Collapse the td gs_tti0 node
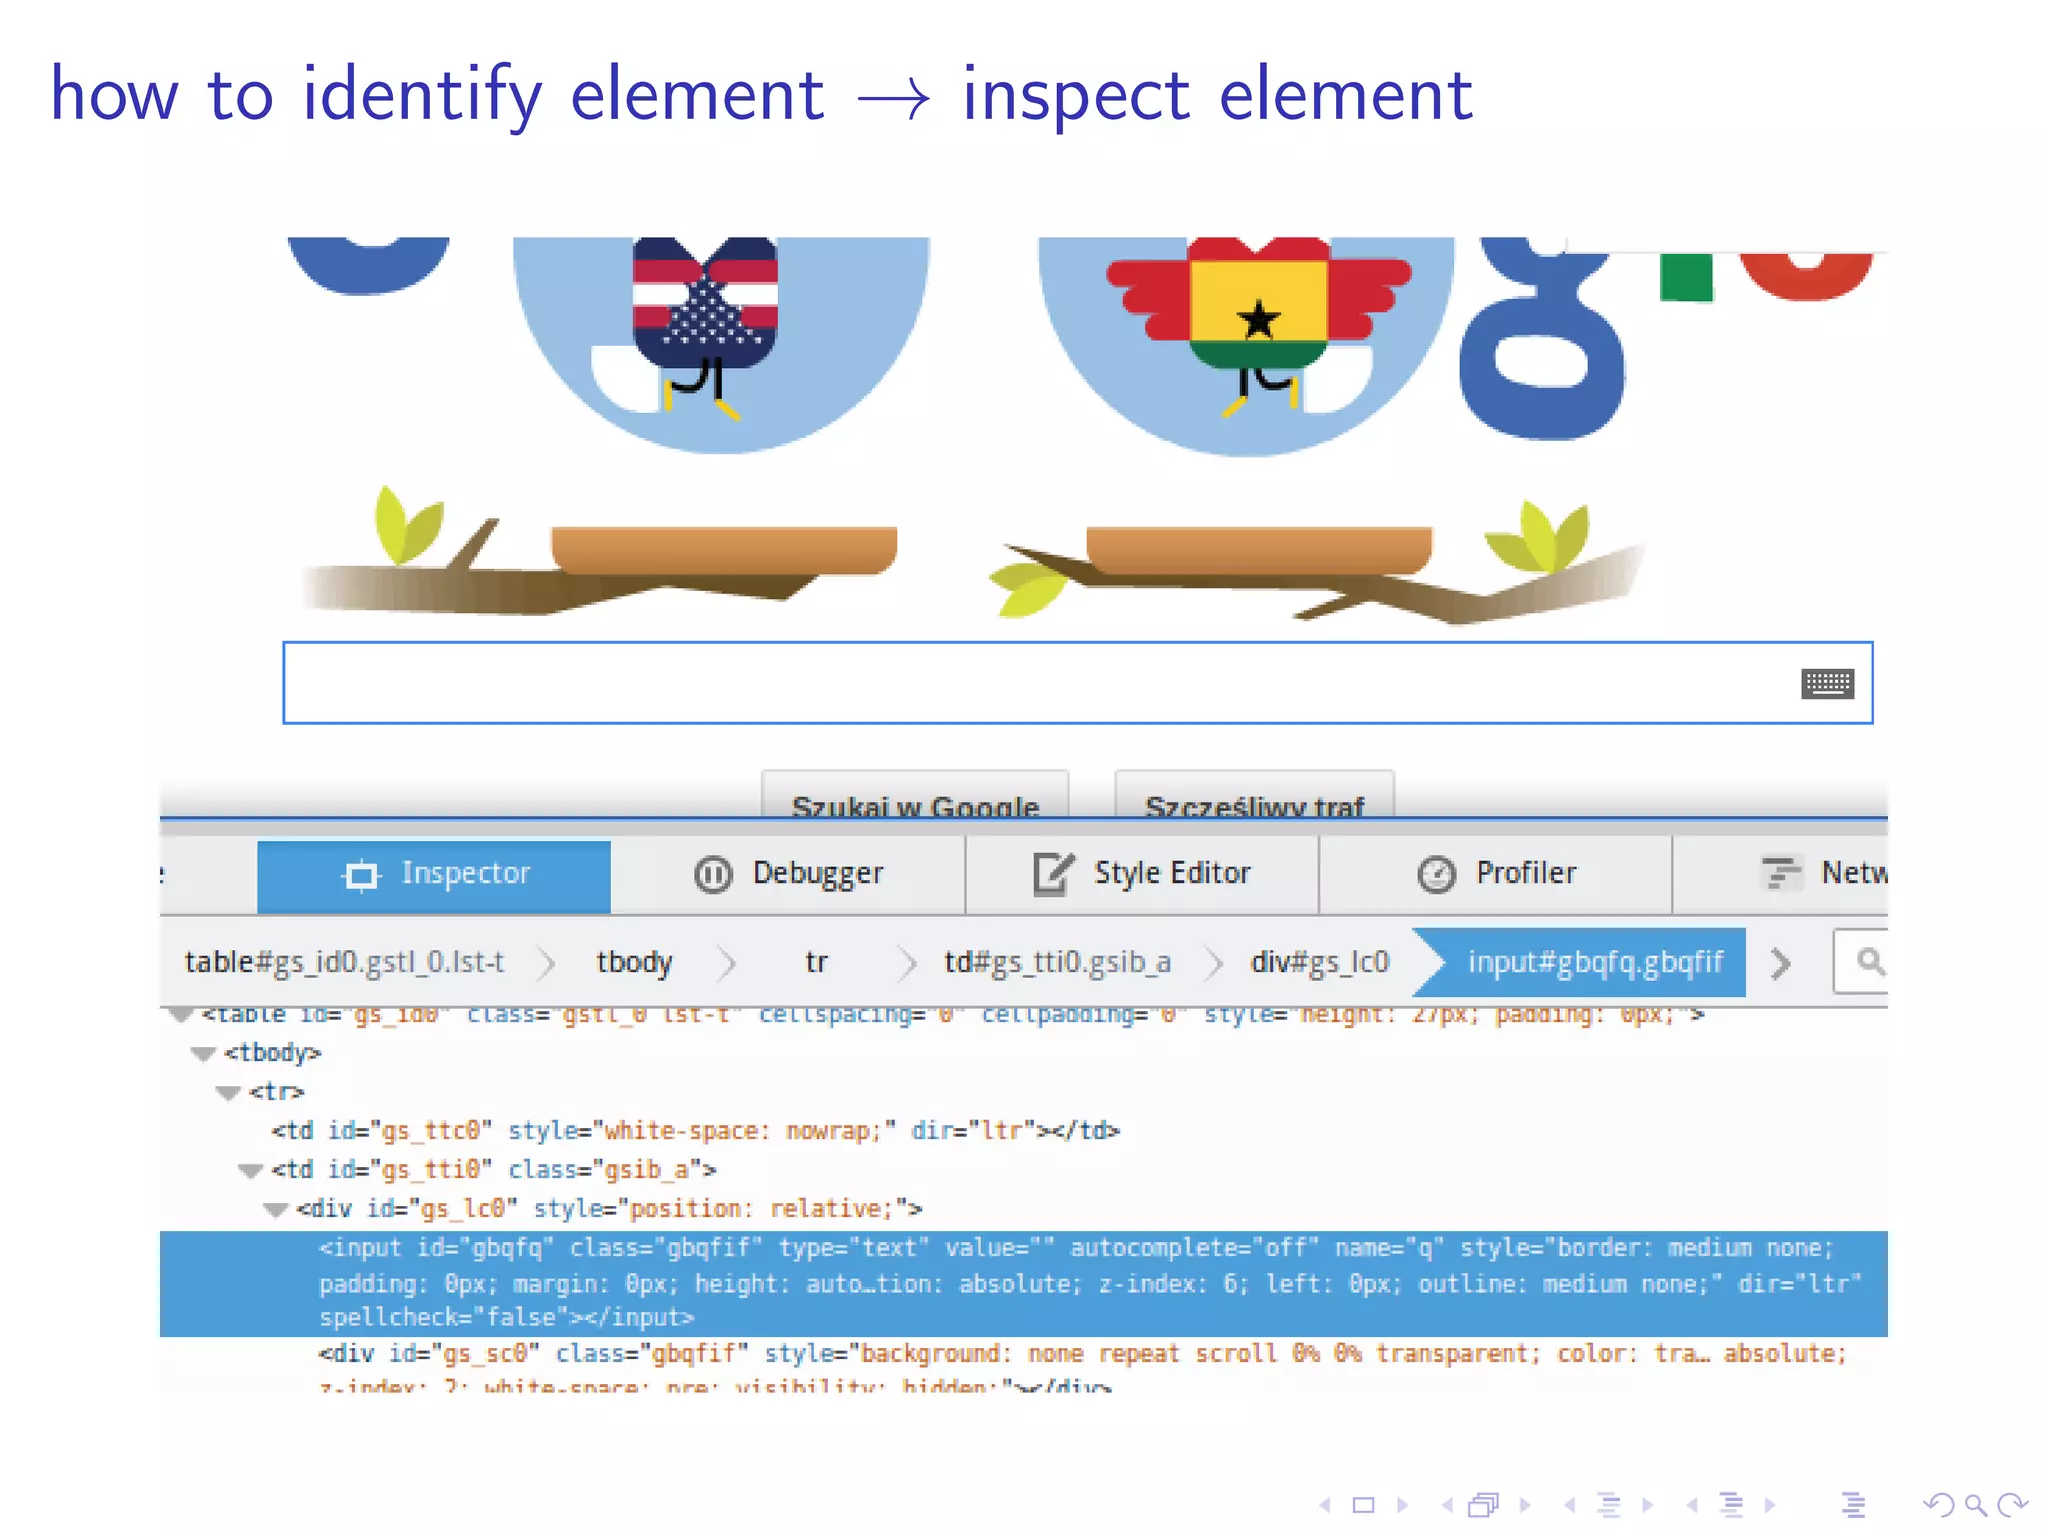Viewport: 2048px width, 1536px height. click(250, 1171)
